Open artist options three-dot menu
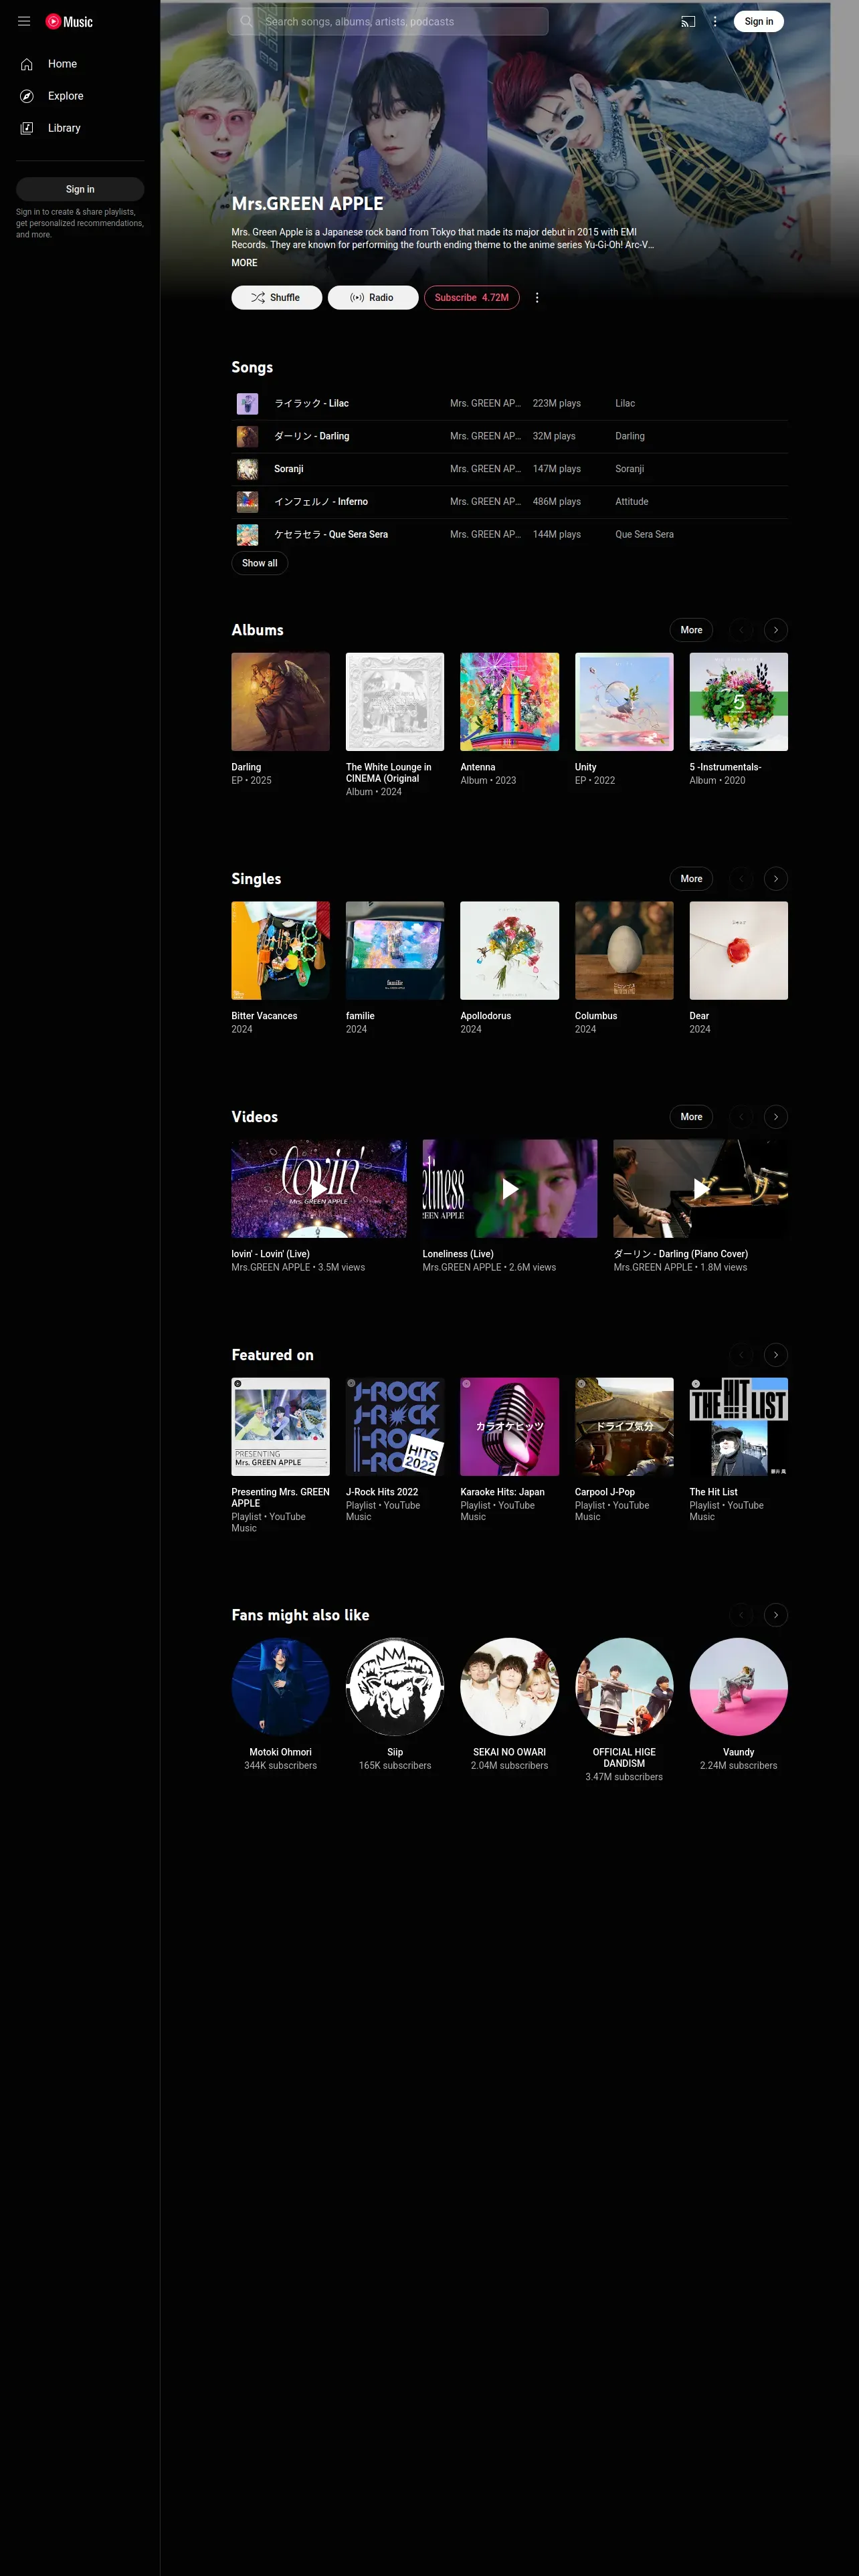 537,298
